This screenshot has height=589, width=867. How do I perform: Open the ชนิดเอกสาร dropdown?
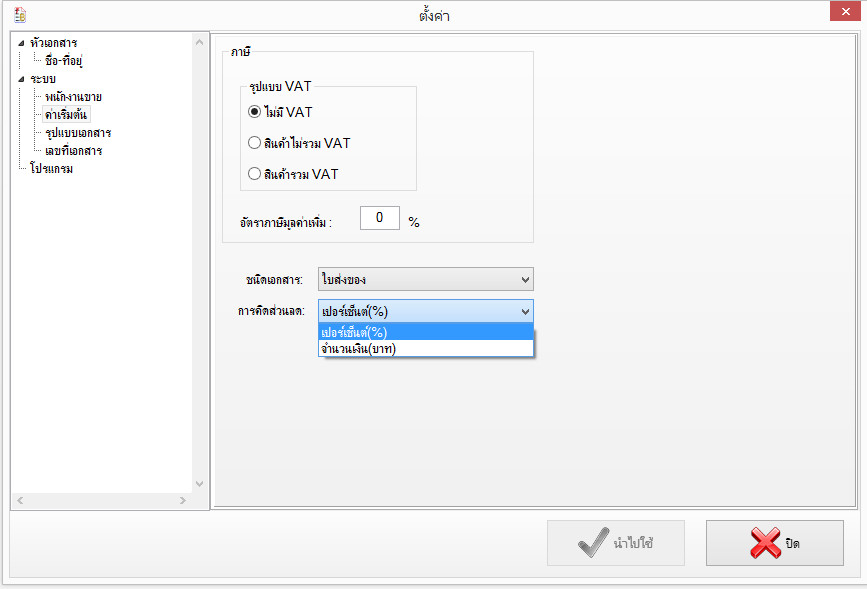point(425,279)
